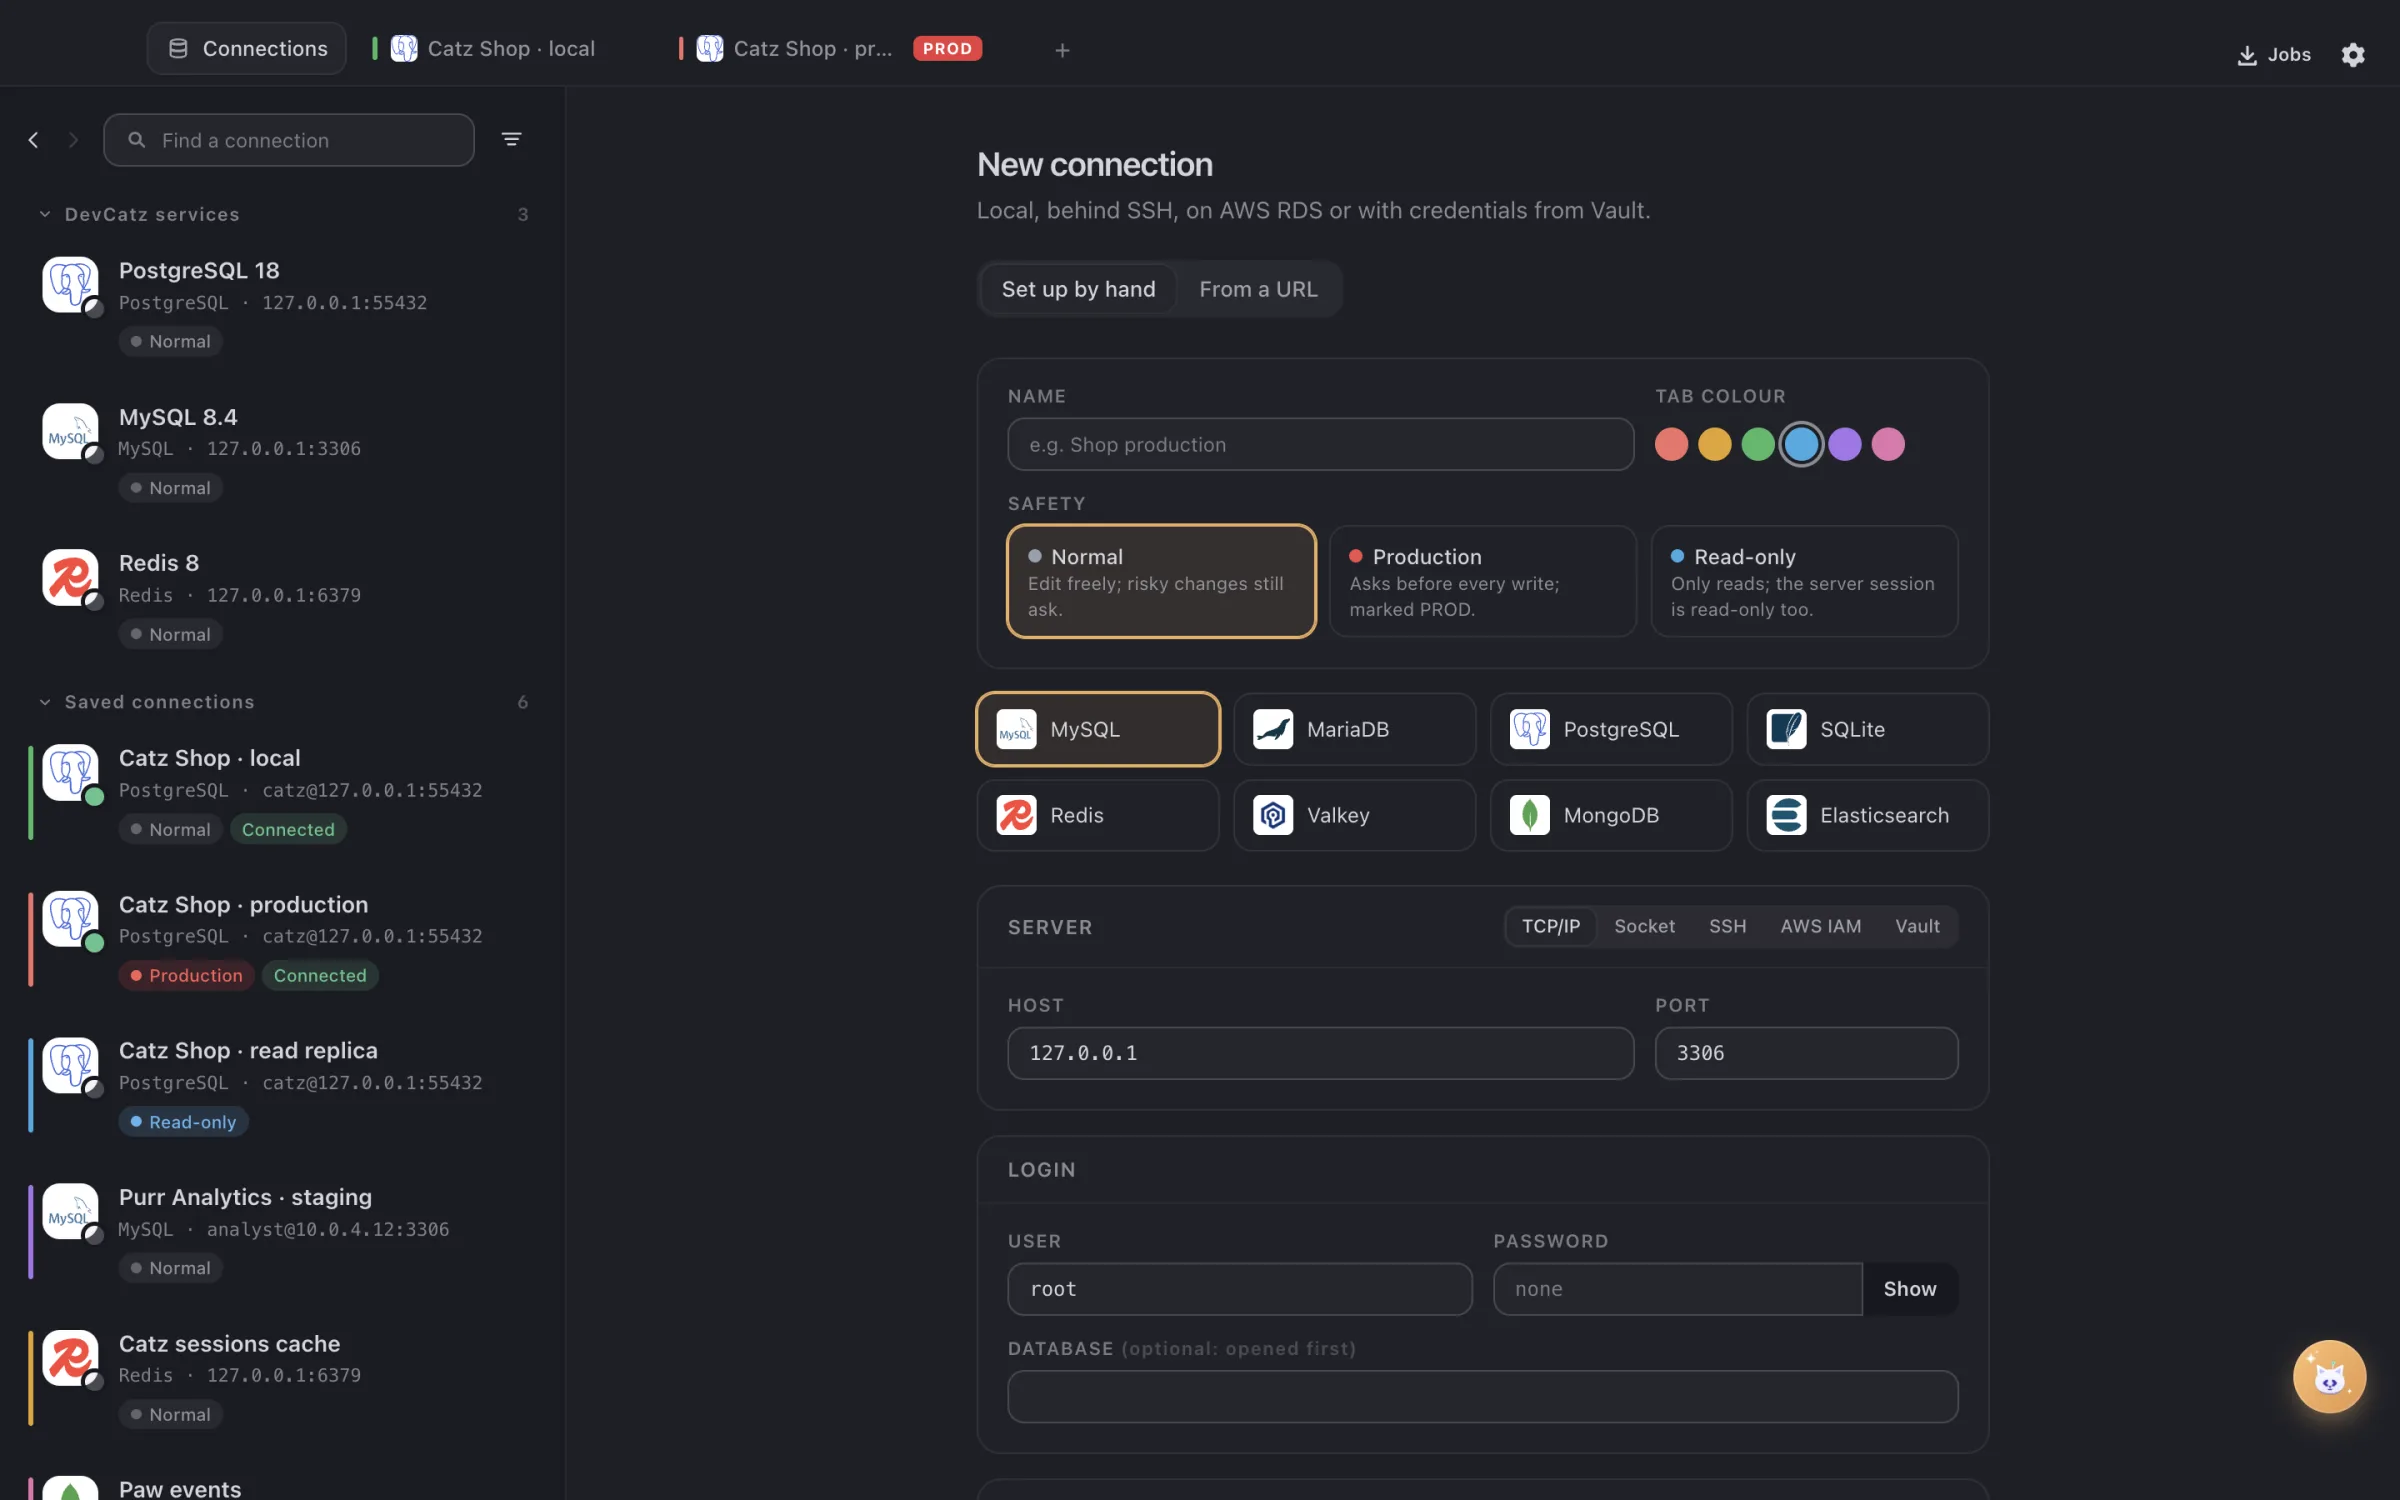The image size is (2400, 1500).
Task: Choose the Elasticsearch database type
Action: (1867, 815)
